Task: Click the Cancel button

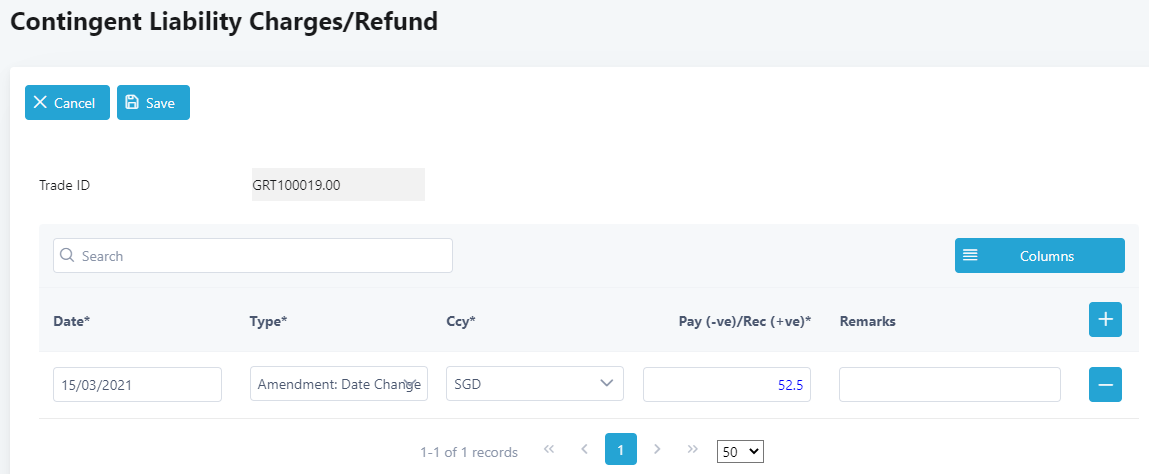Action: [x=67, y=103]
